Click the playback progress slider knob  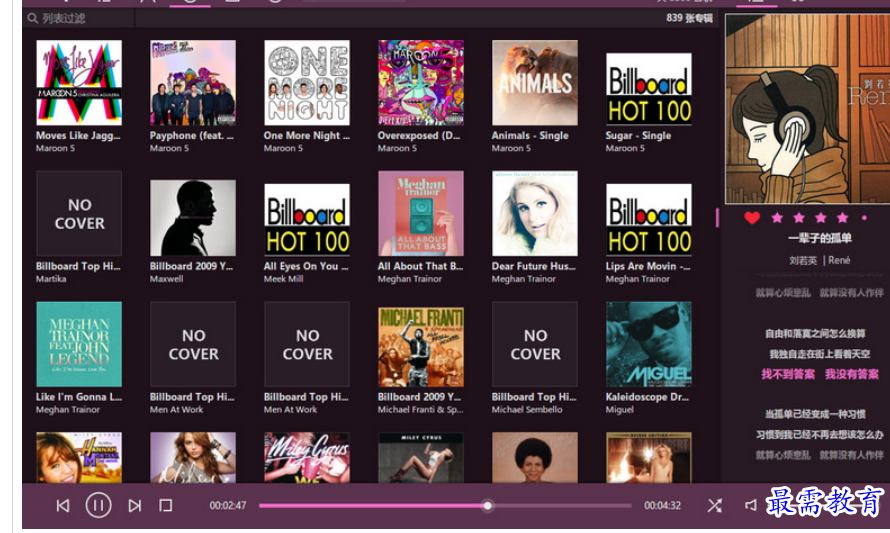click(488, 505)
